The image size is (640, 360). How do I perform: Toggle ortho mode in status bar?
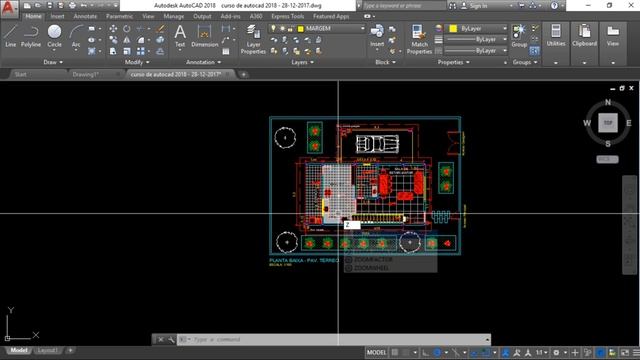point(426,352)
